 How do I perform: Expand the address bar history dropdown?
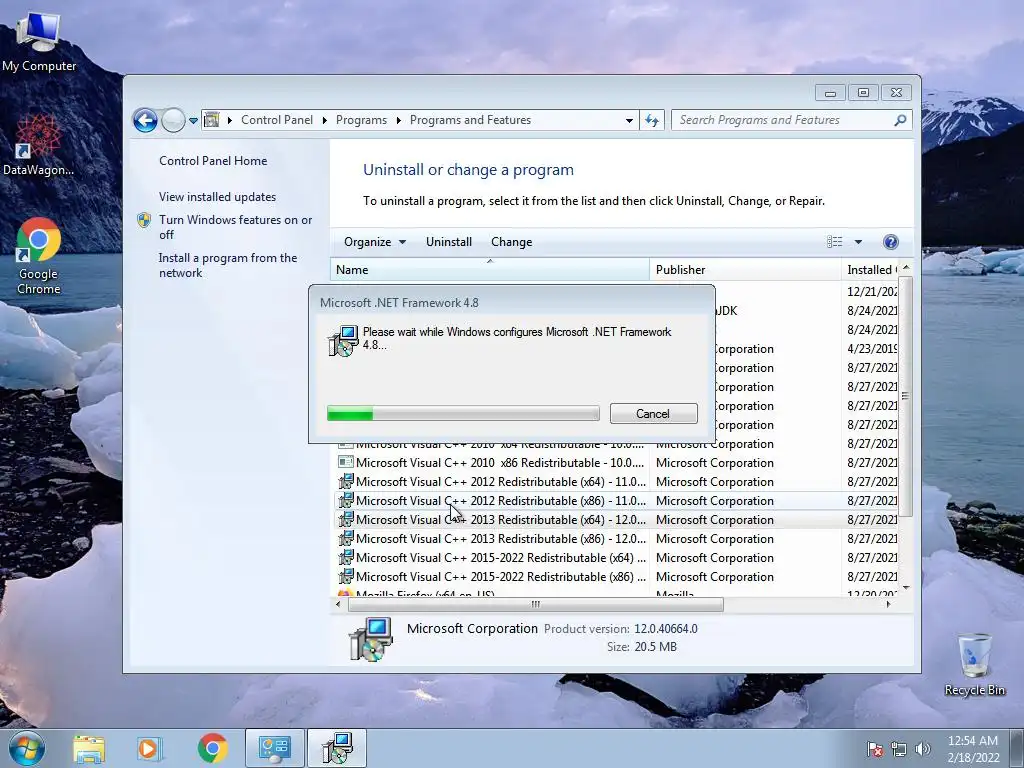coord(629,121)
